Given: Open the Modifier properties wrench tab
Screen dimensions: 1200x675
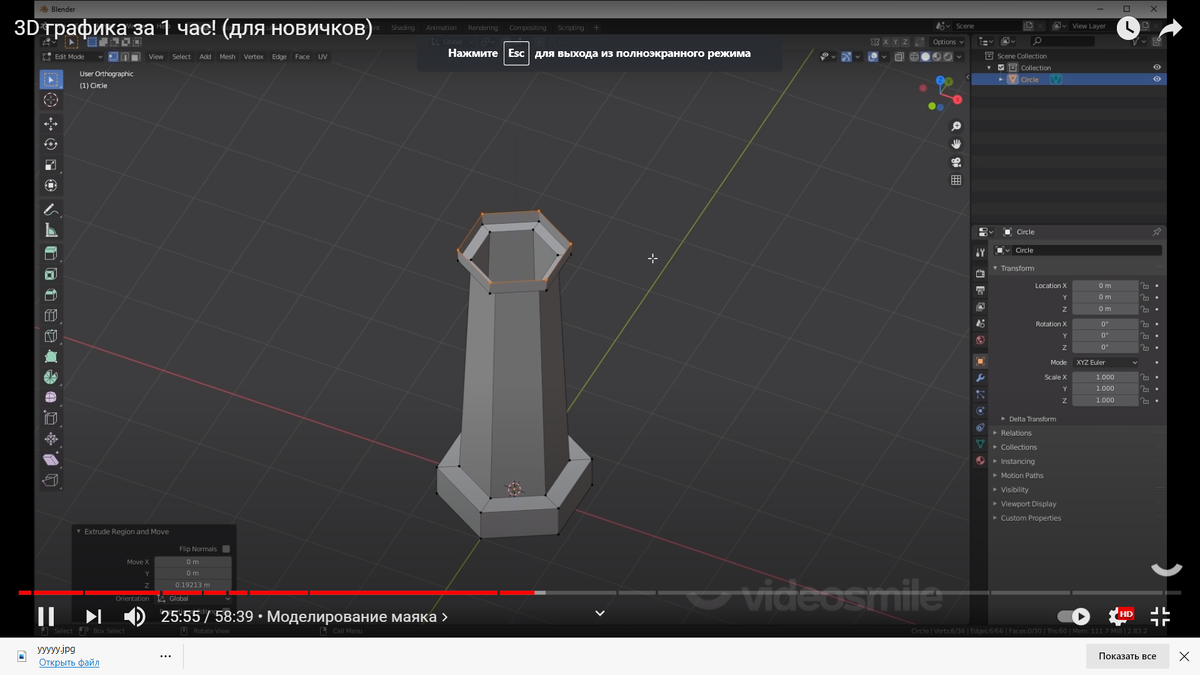Looking at the screenshot, I should pos(980,378).
